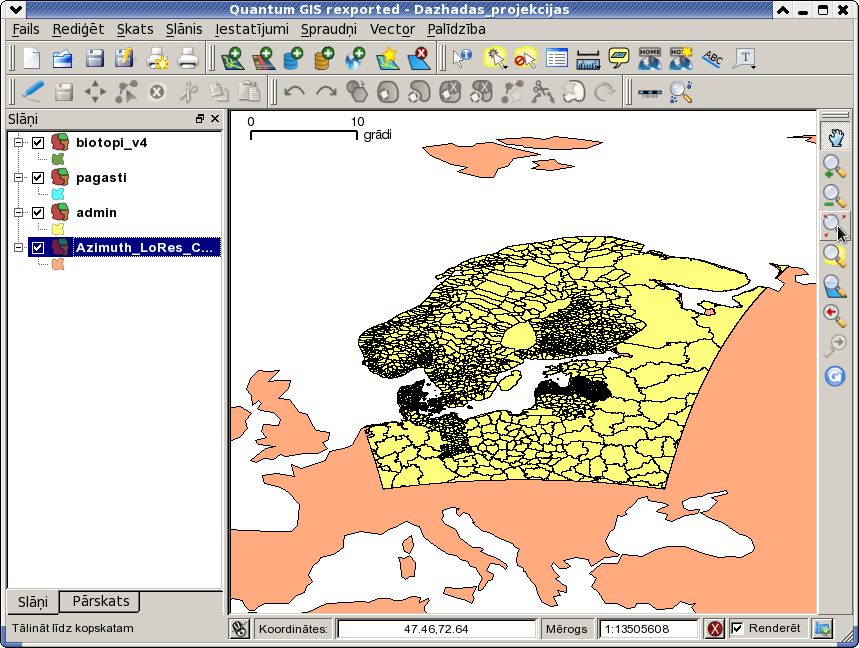859x648 pixels.
Task: Open the attribute table
Action: pyautogui.click(x=557, y=58)
